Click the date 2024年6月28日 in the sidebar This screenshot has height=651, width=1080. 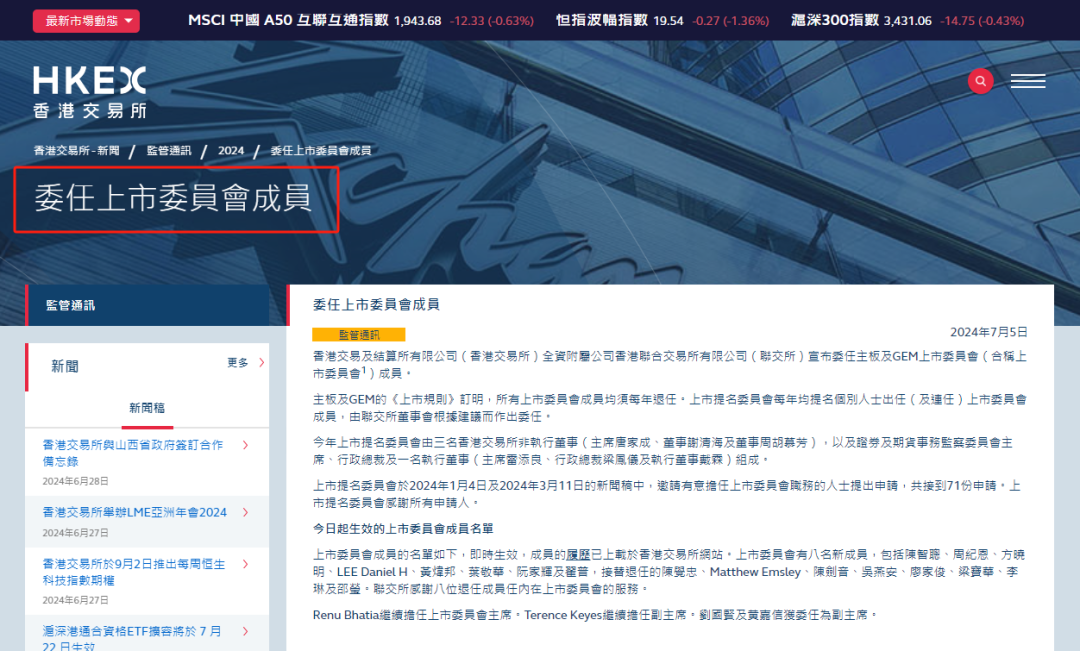(76, 481)
